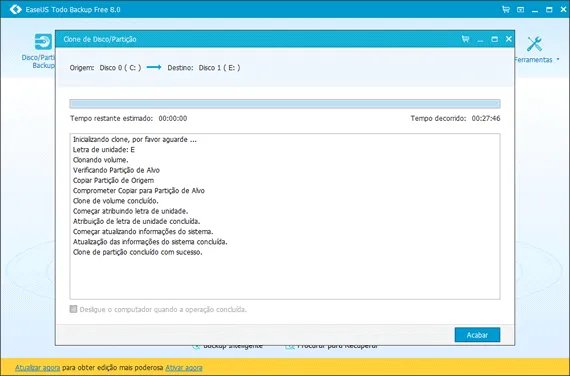Minimize the EaseUS main window
Viewport: 570px width, 376px height.
click(535, 10)
